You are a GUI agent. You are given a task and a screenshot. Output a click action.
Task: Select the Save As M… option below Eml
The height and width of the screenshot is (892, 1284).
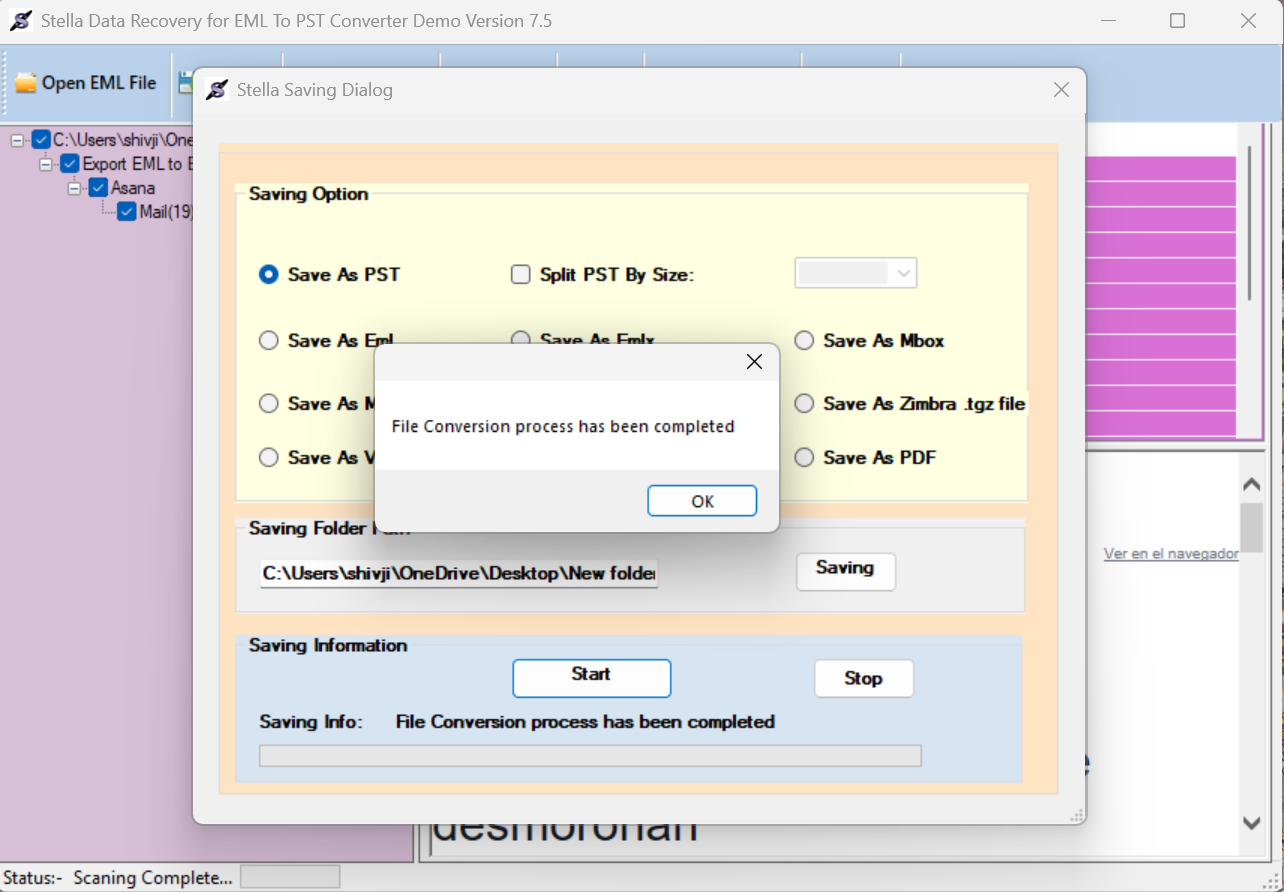click(268, 404)
